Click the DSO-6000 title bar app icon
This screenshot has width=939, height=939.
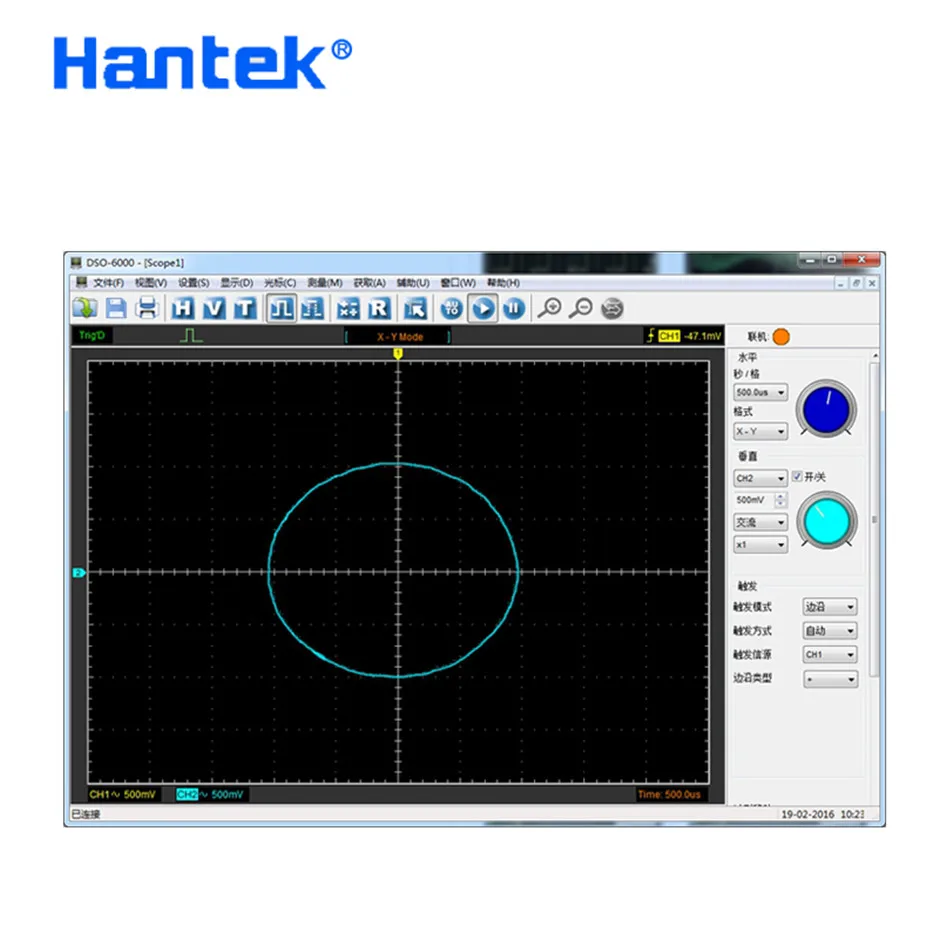76,263
